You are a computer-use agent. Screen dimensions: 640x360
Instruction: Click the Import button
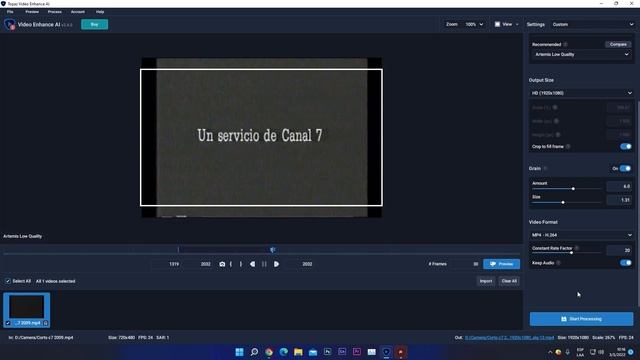(x=486, y=281)
